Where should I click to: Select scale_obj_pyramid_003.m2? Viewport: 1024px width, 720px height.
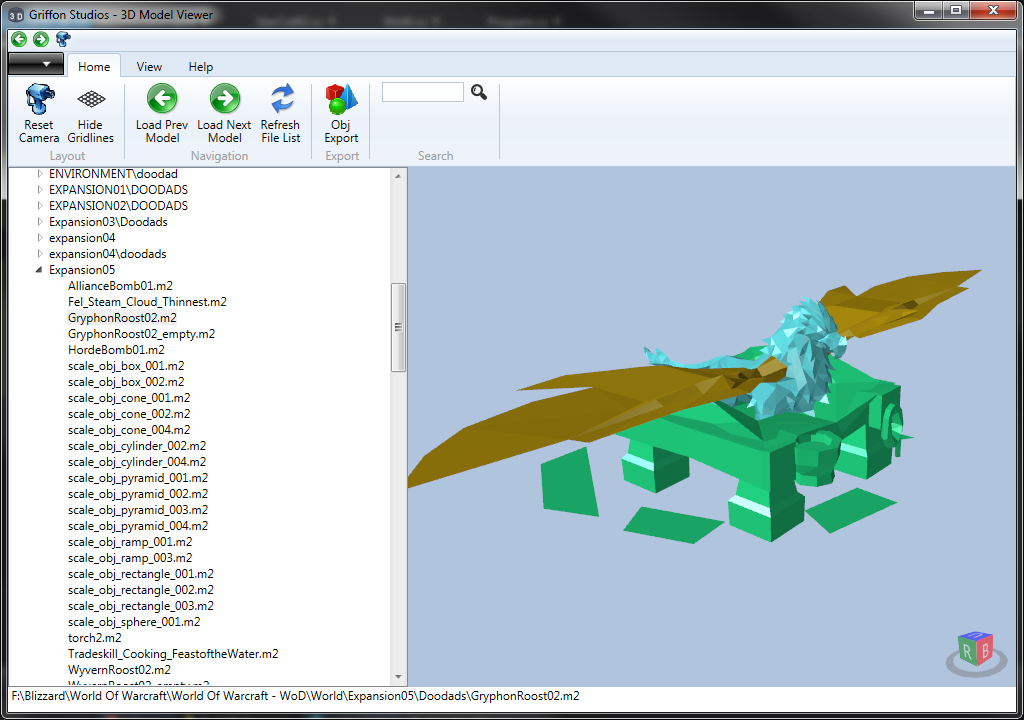(x=138, y=510)
